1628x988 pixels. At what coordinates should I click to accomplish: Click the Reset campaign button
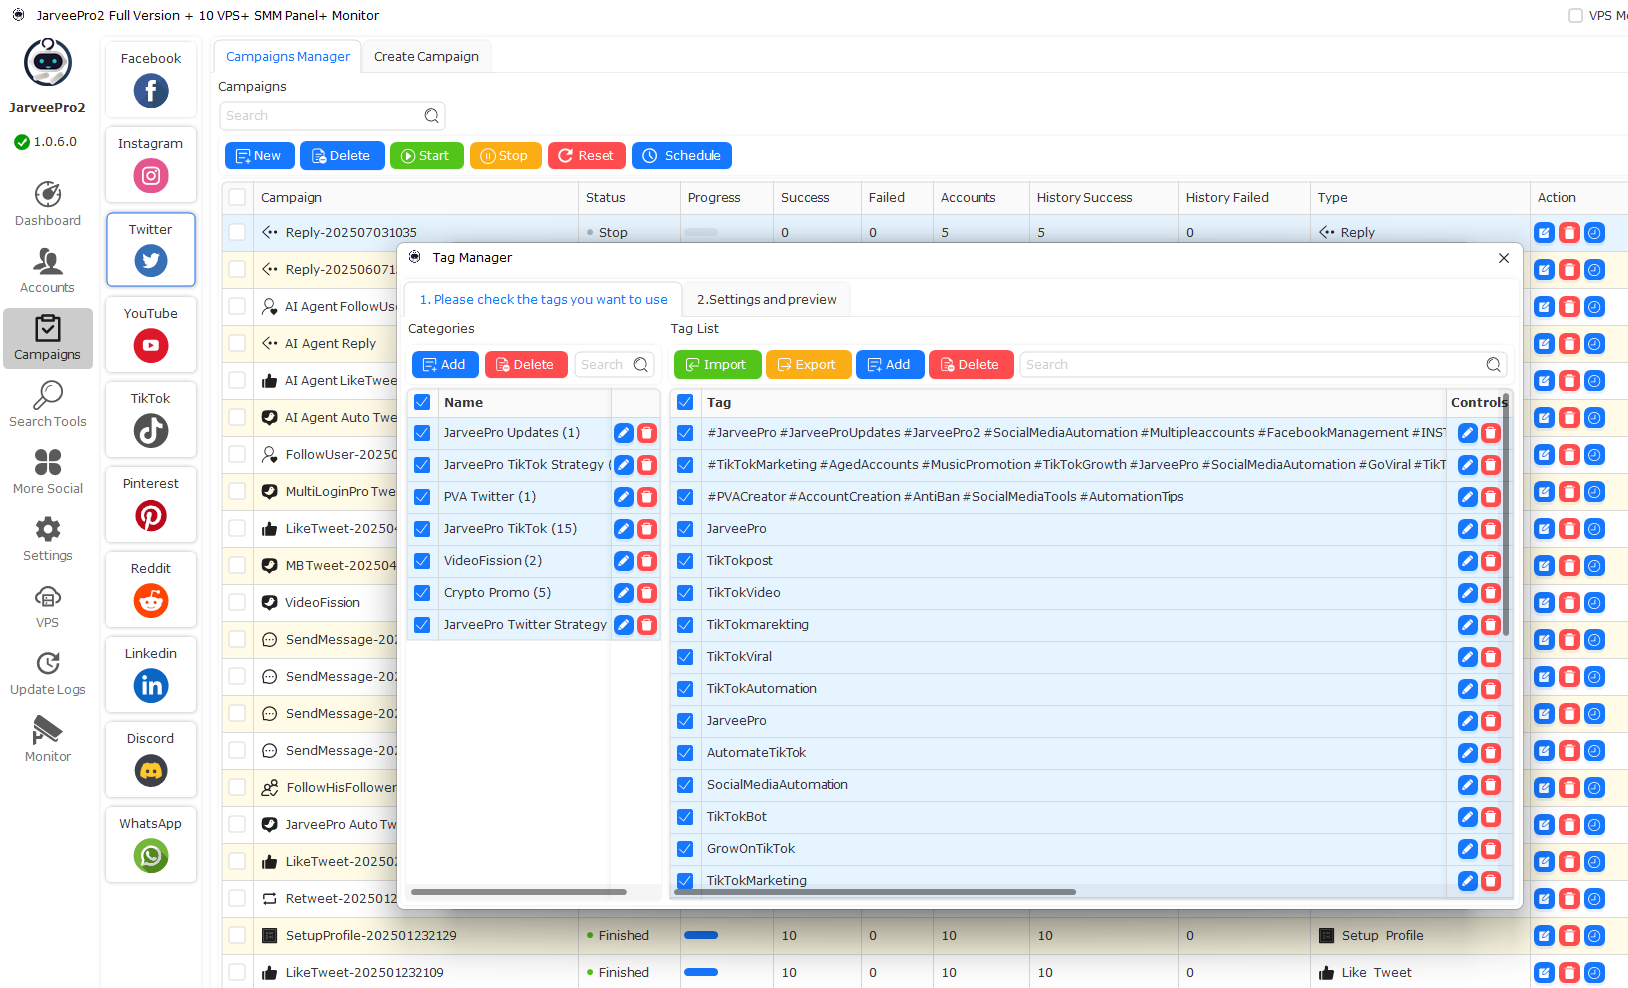[587, 156]
